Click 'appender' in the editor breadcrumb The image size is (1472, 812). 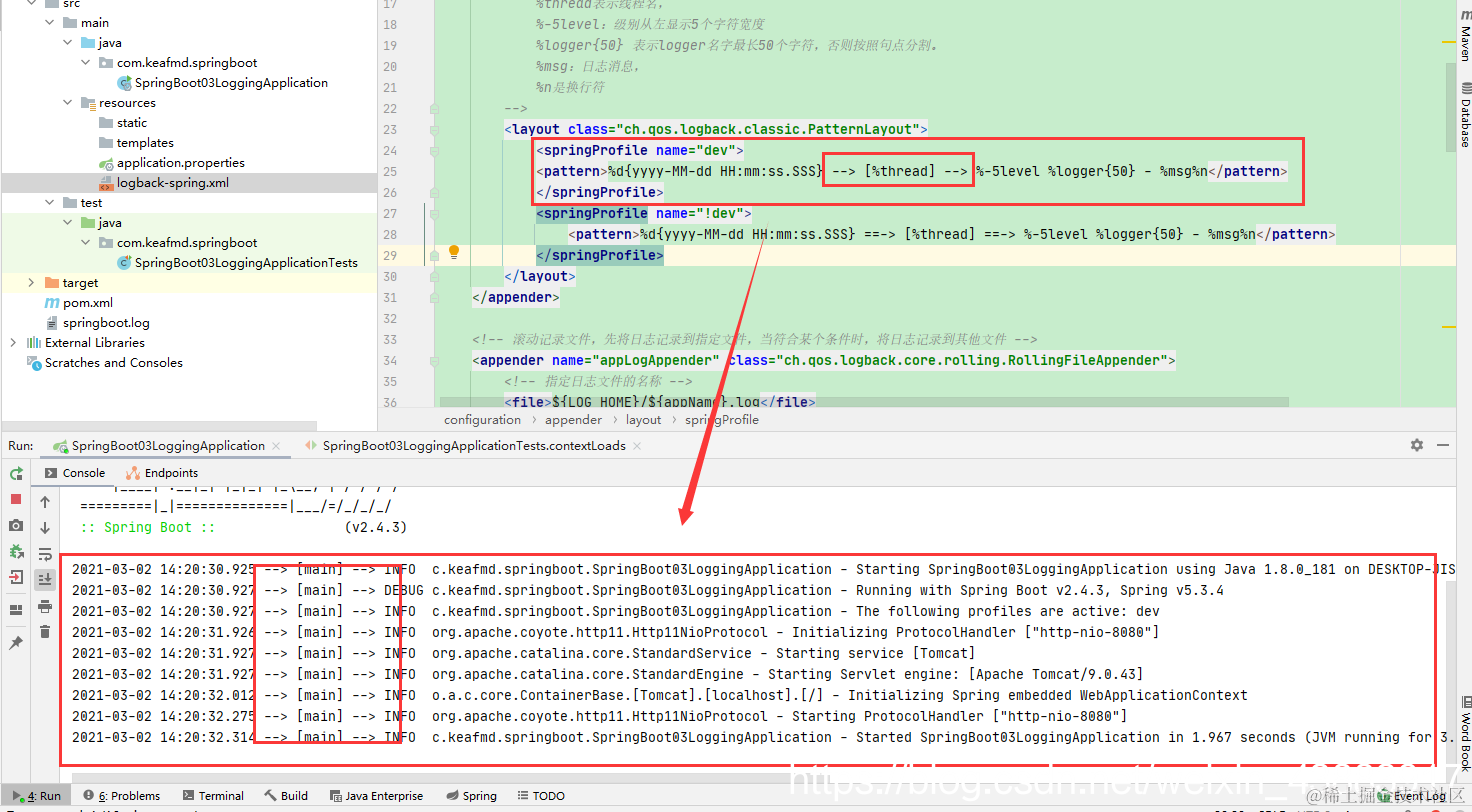coord(573,420)
